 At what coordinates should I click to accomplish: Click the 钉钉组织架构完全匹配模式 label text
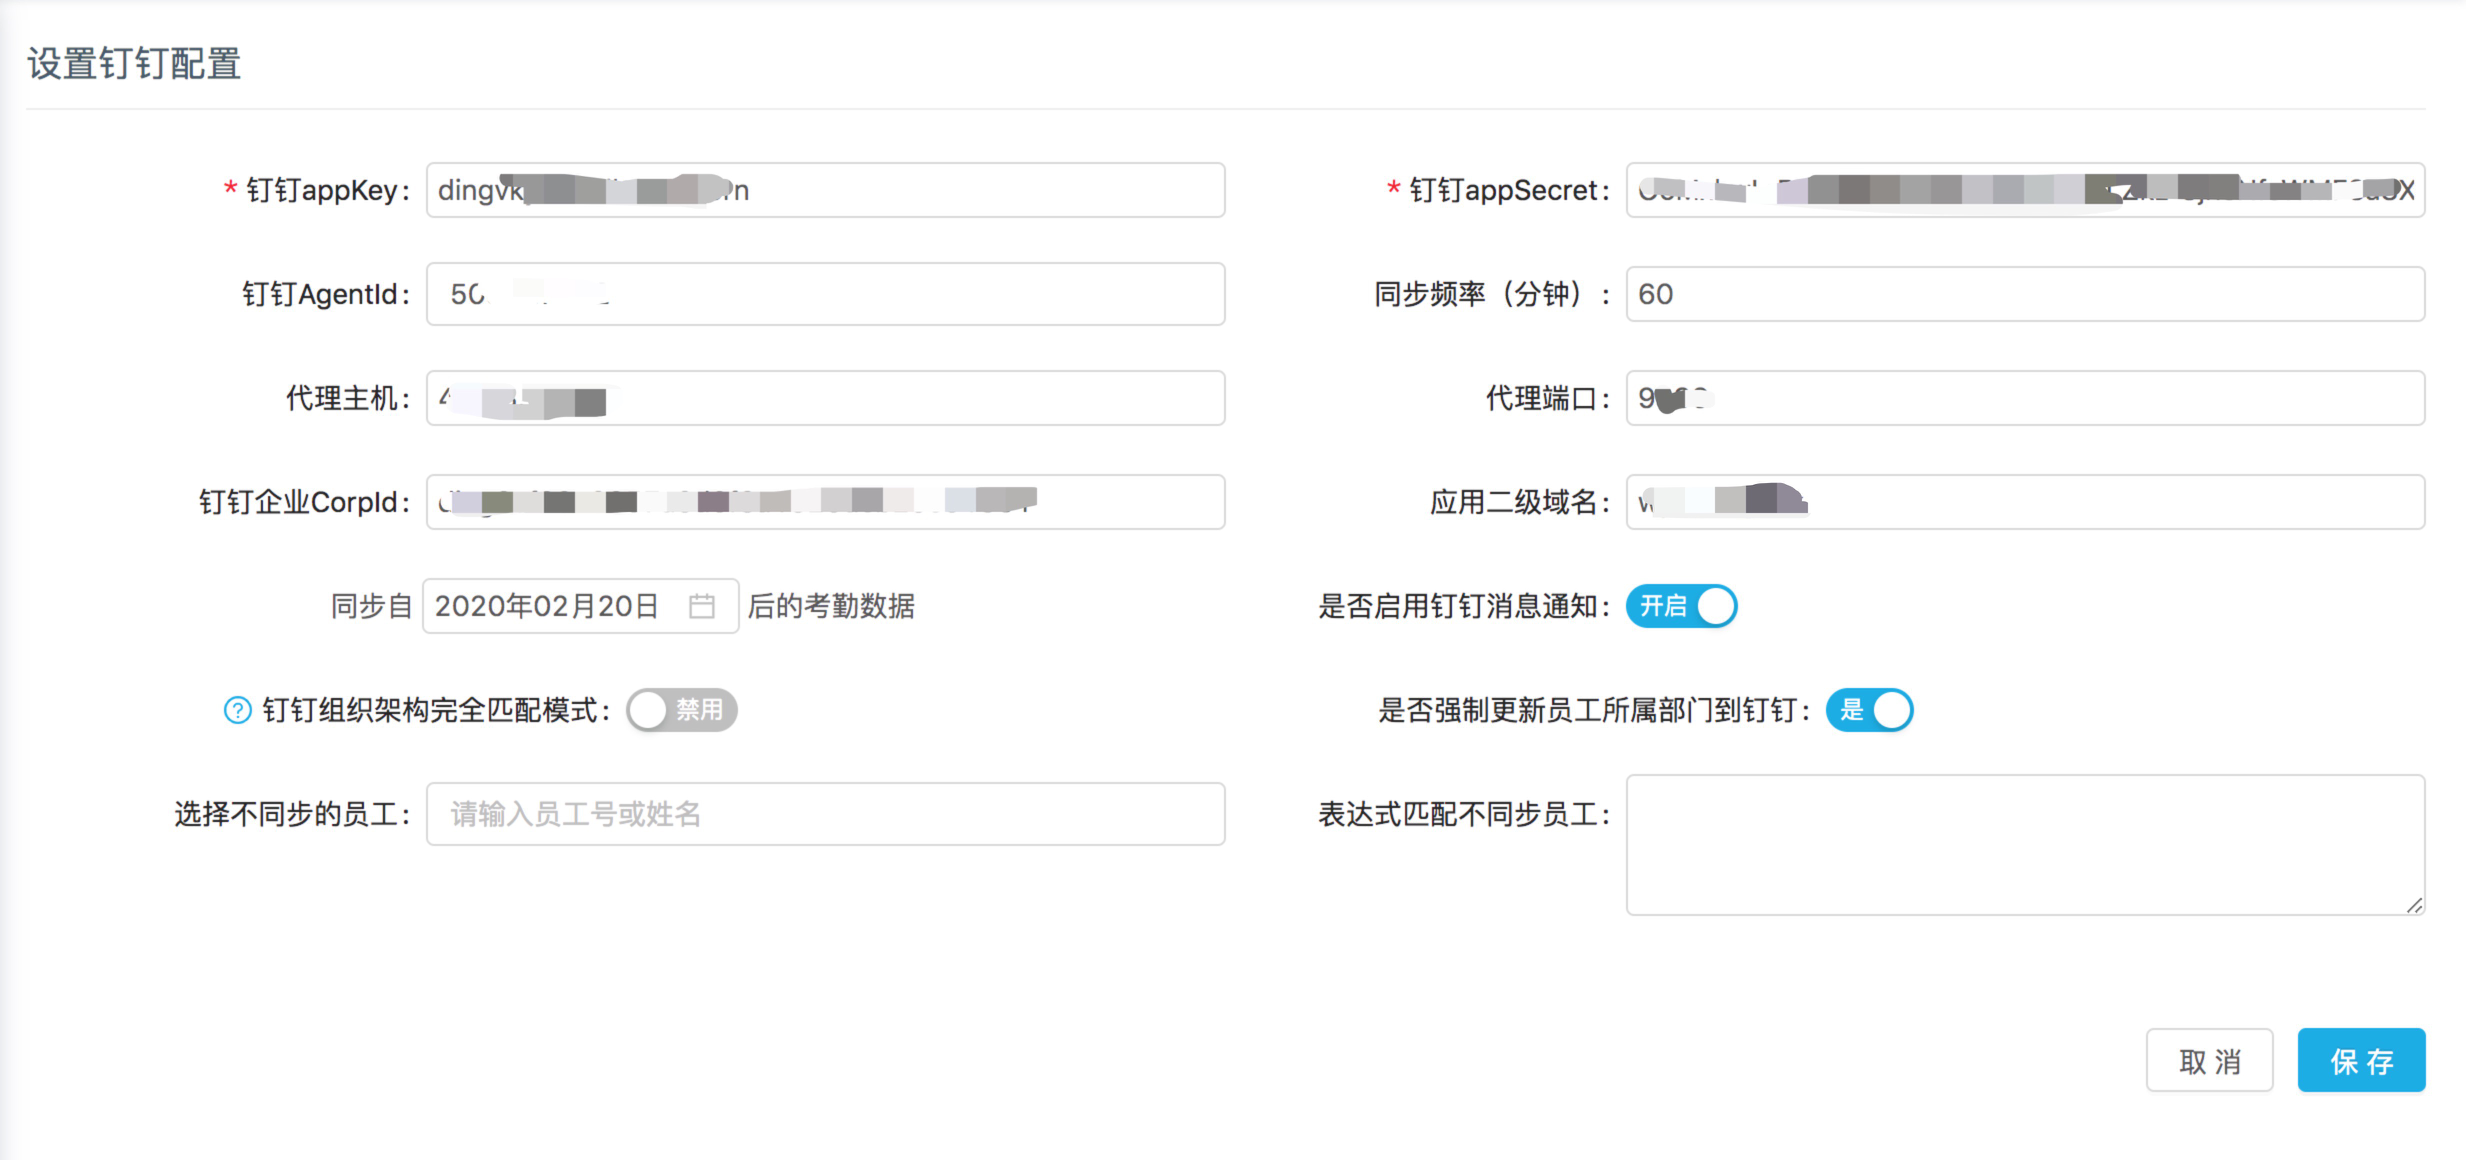pos(436,710)
